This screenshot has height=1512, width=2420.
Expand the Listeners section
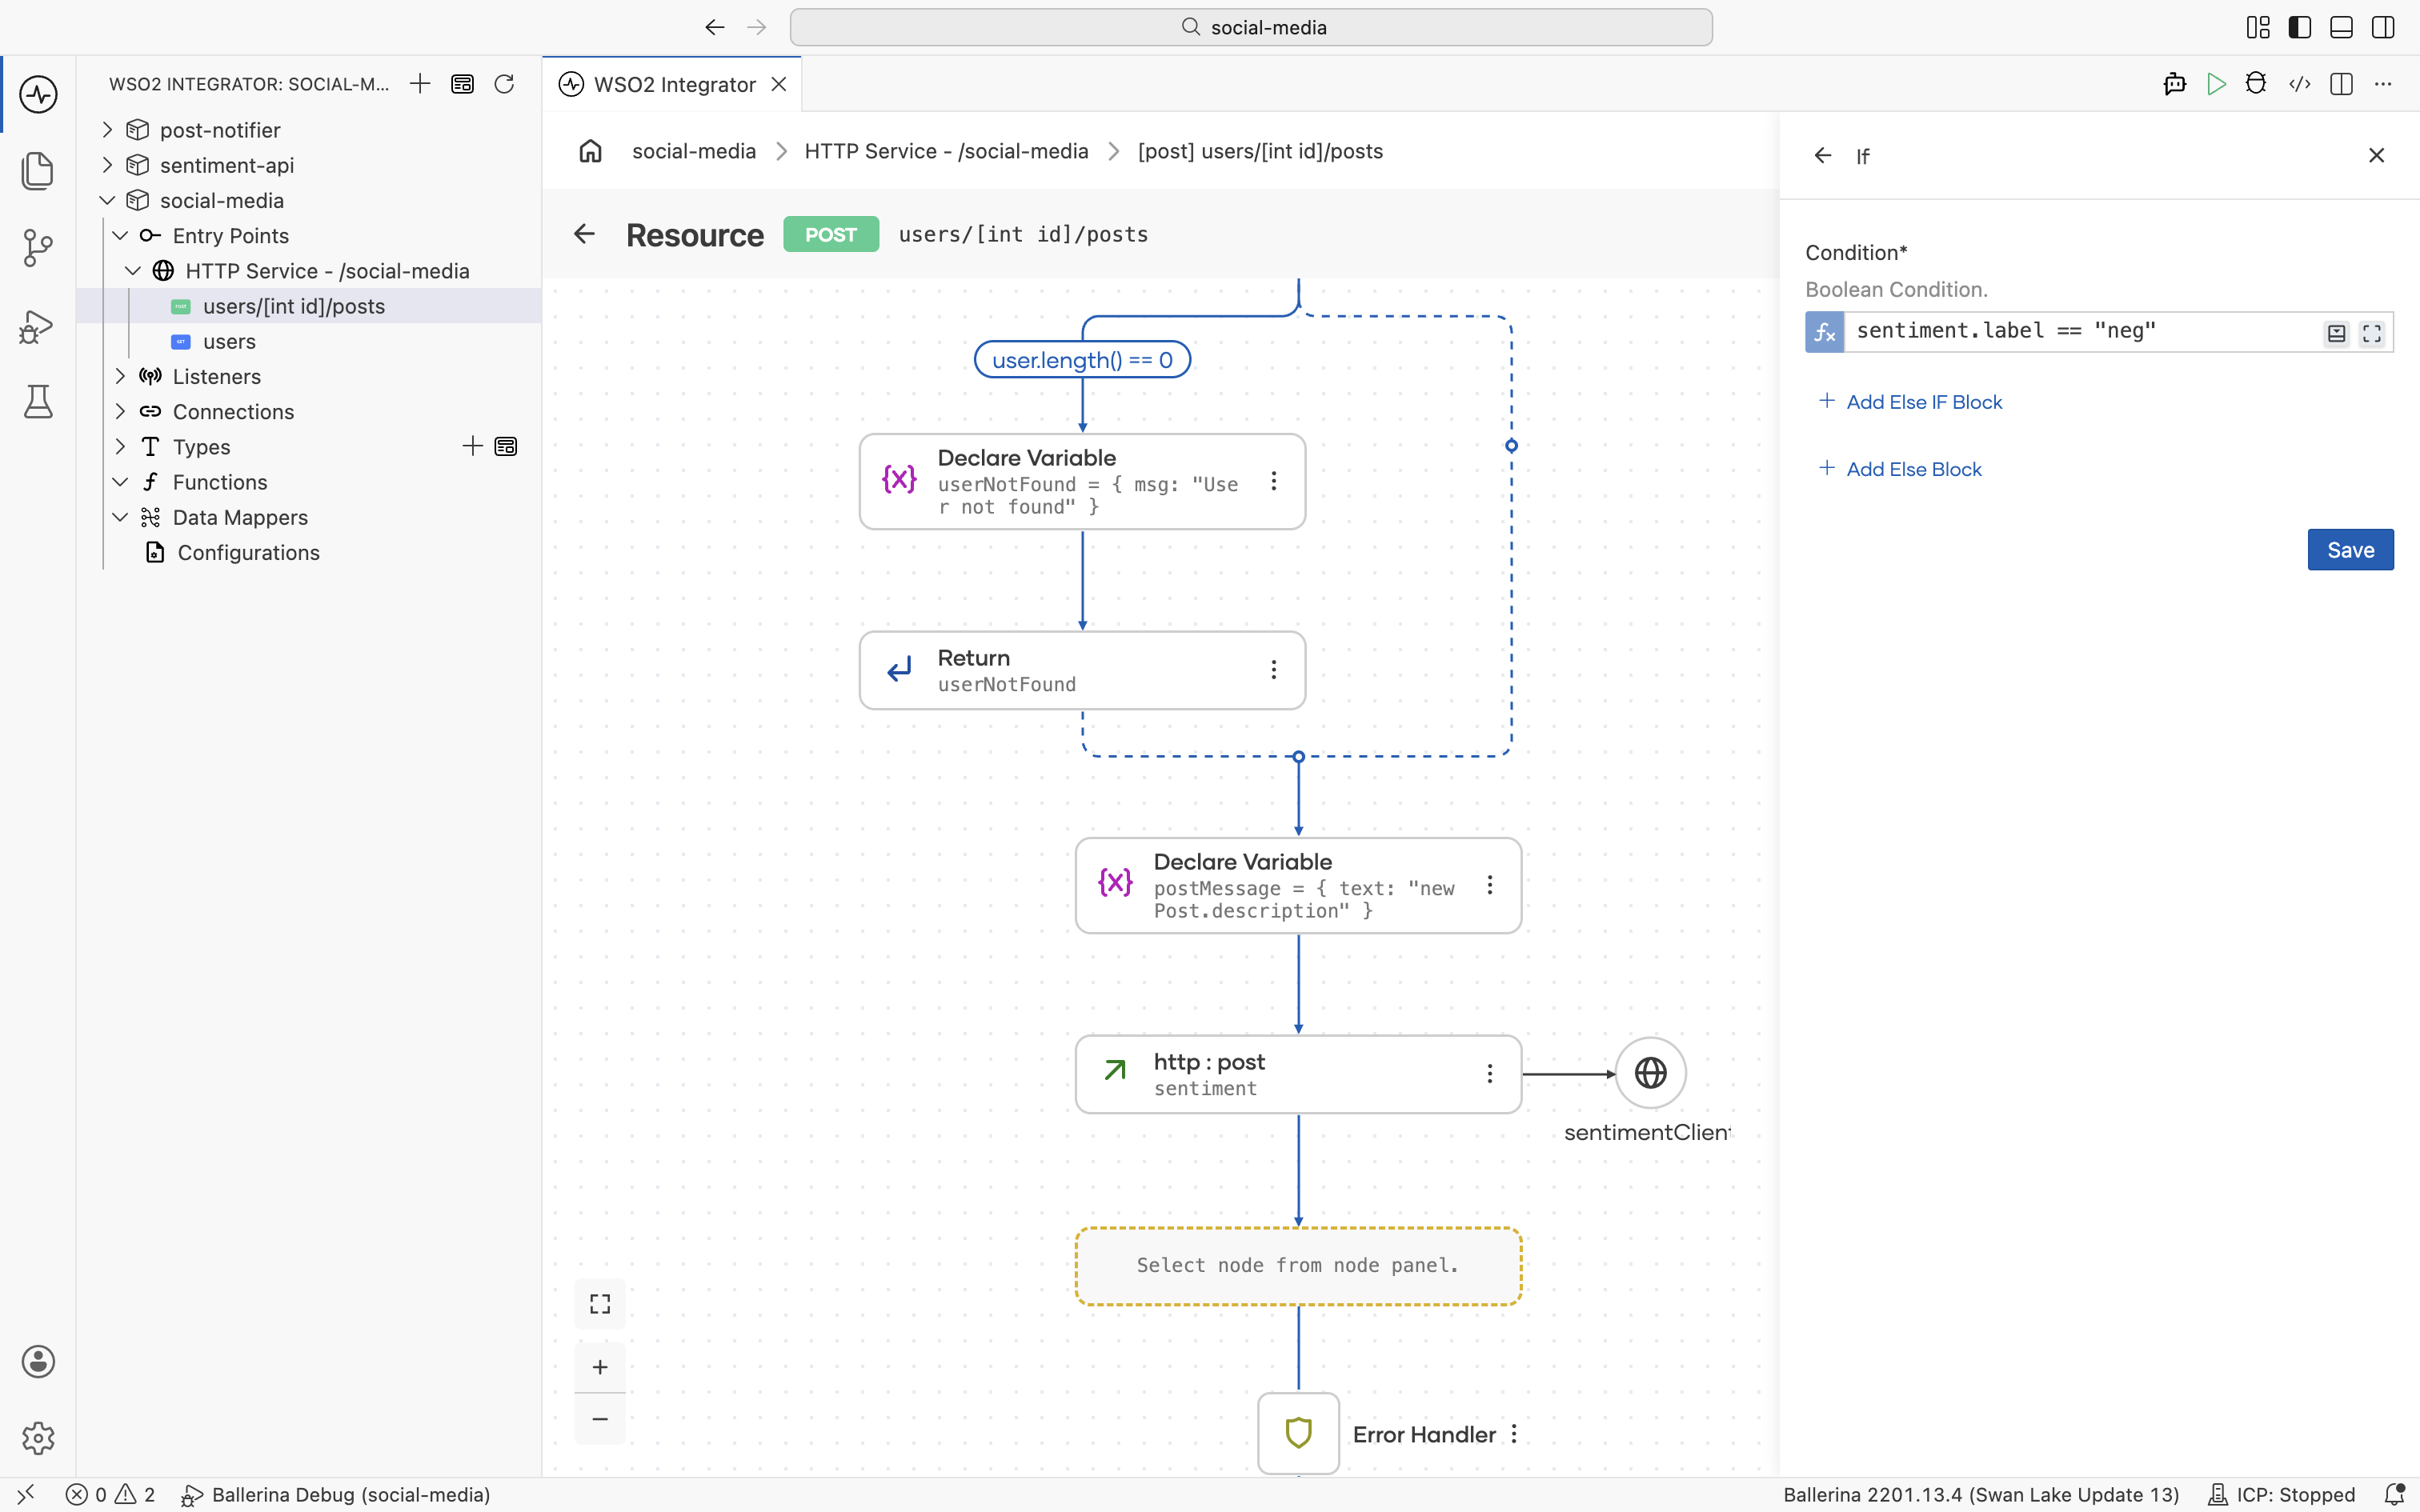point(120,376)
